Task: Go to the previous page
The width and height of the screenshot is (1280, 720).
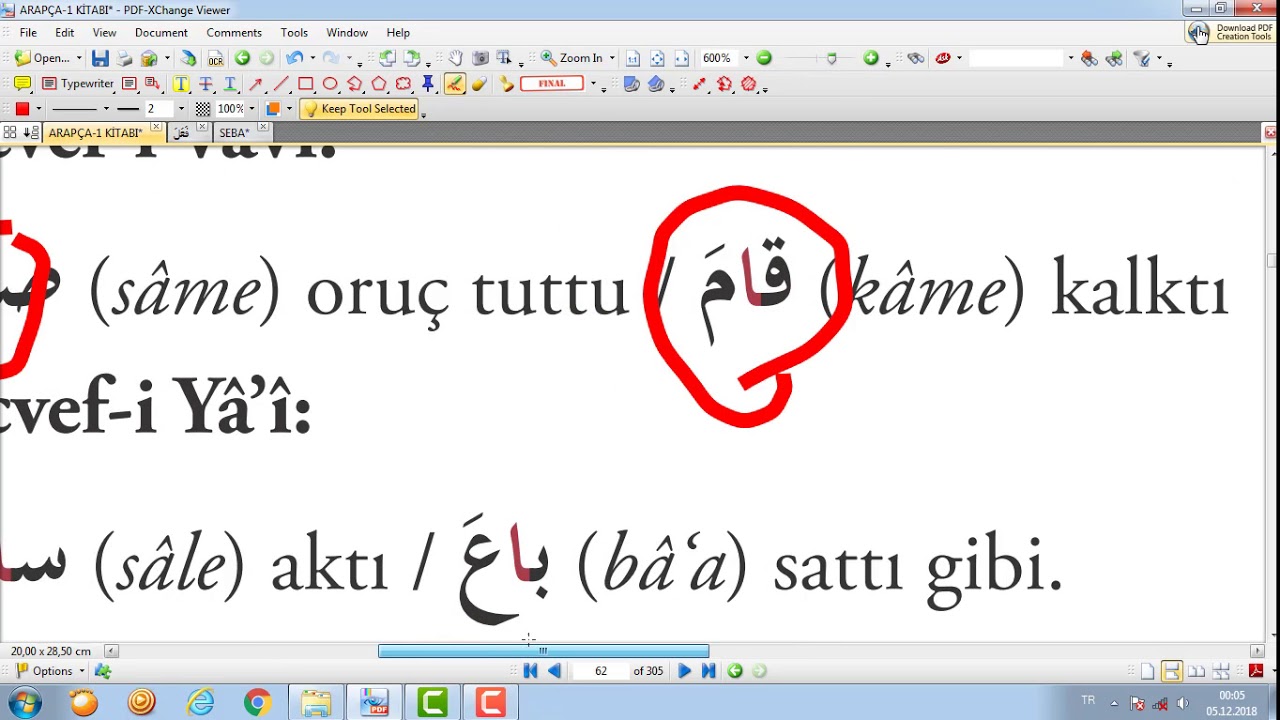Action: coord(554,671)
